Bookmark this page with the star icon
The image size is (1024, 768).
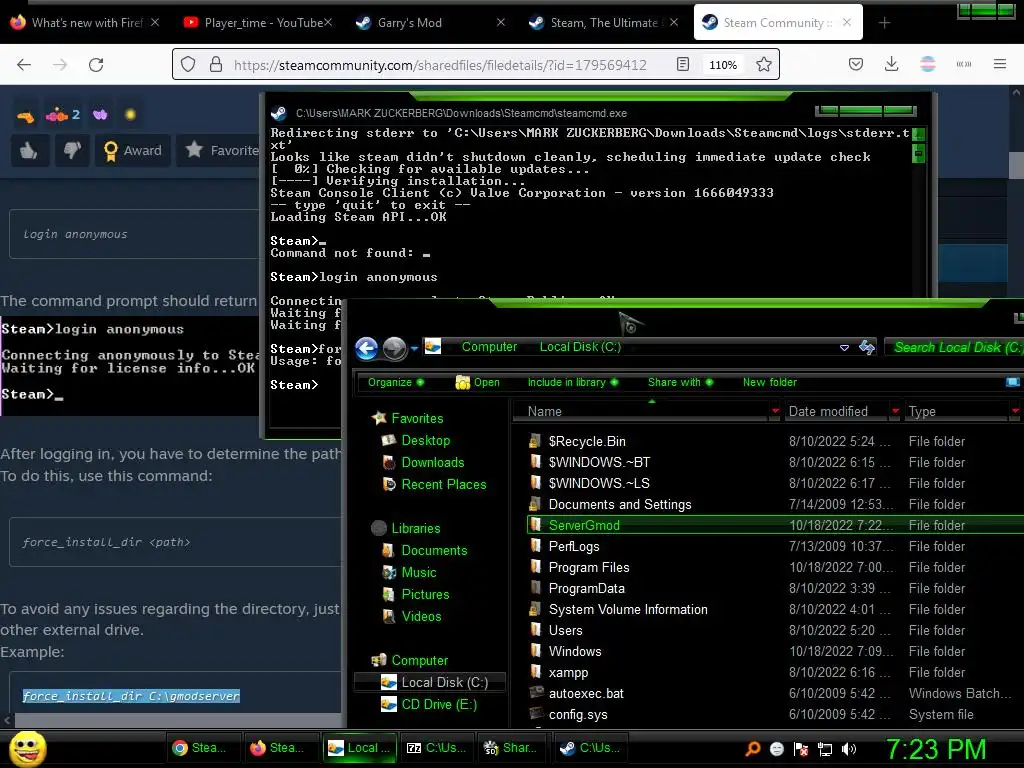(x=763, y=64)
